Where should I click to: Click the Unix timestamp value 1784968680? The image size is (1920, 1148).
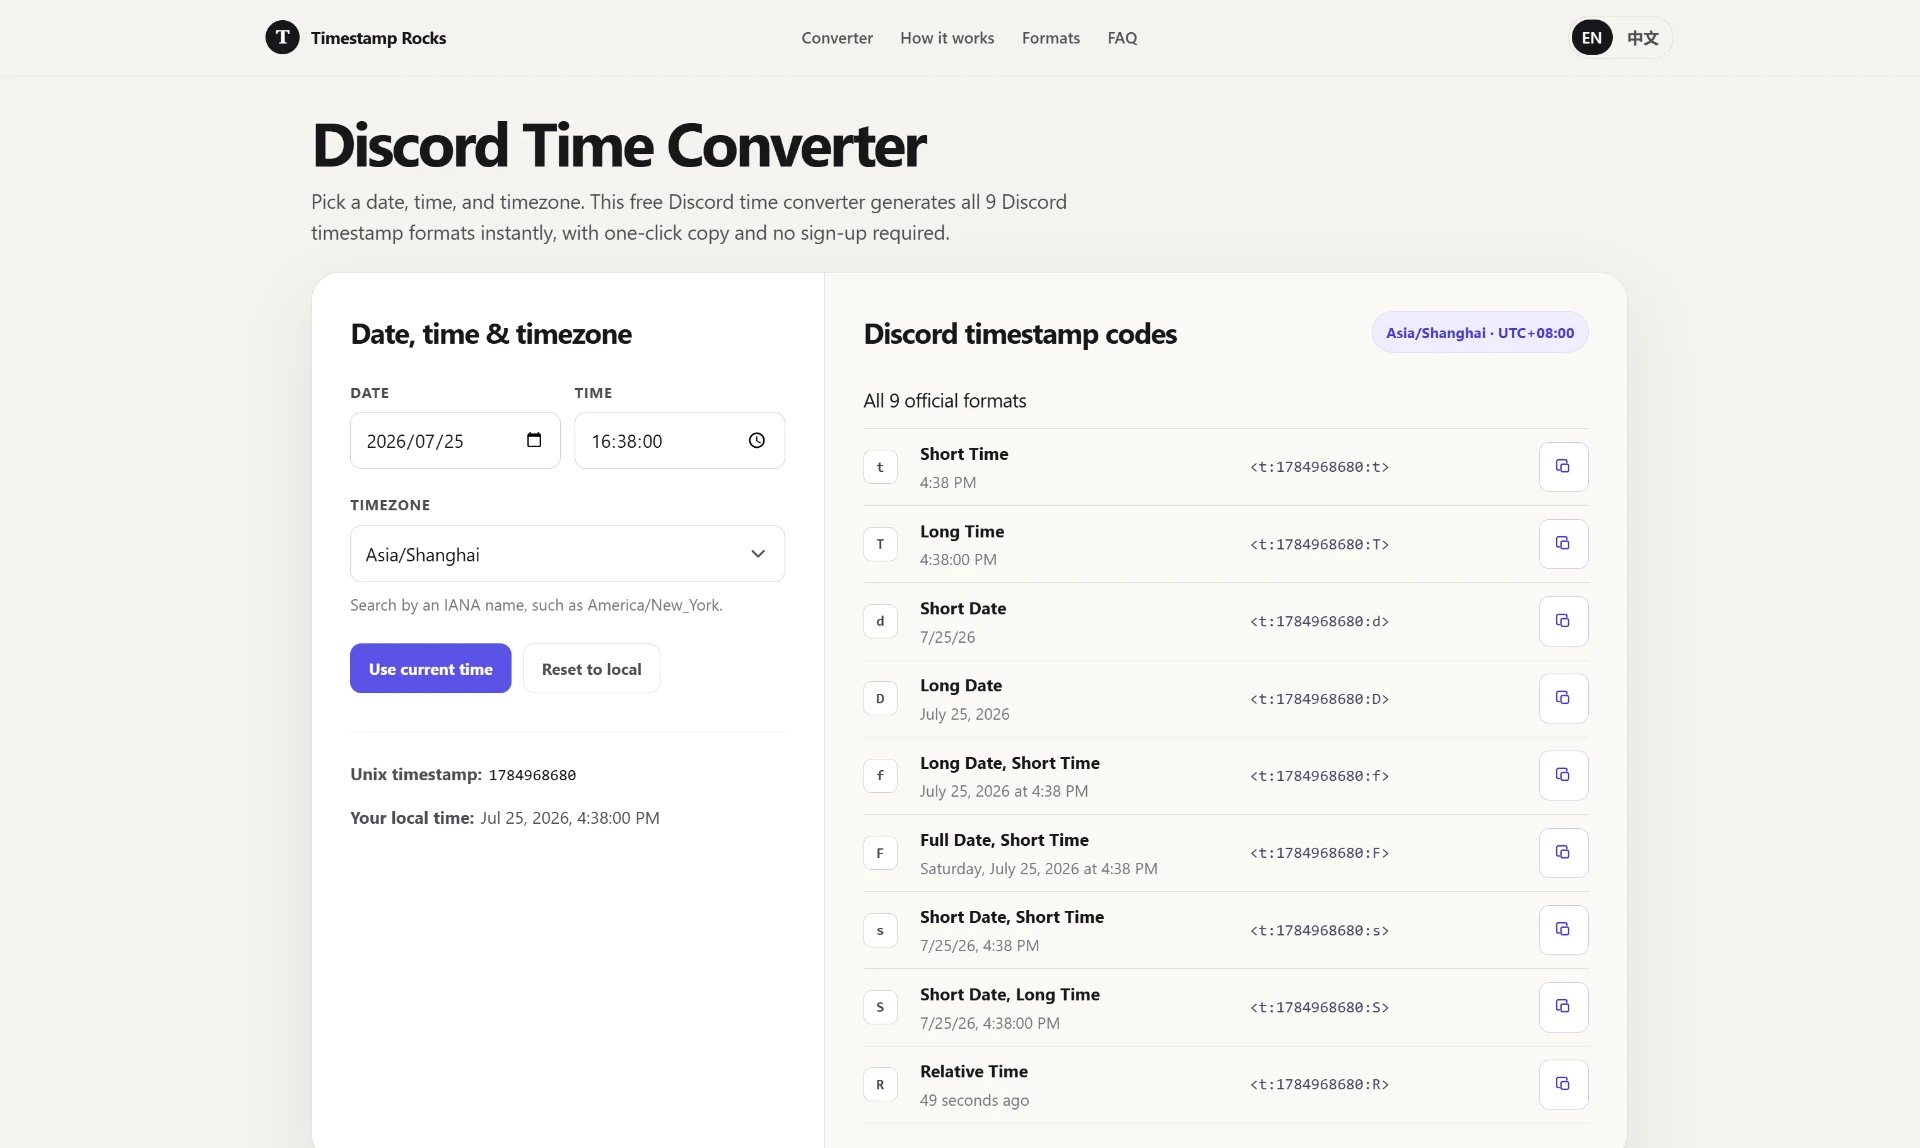pyautogui.click(x=532, y=775)
